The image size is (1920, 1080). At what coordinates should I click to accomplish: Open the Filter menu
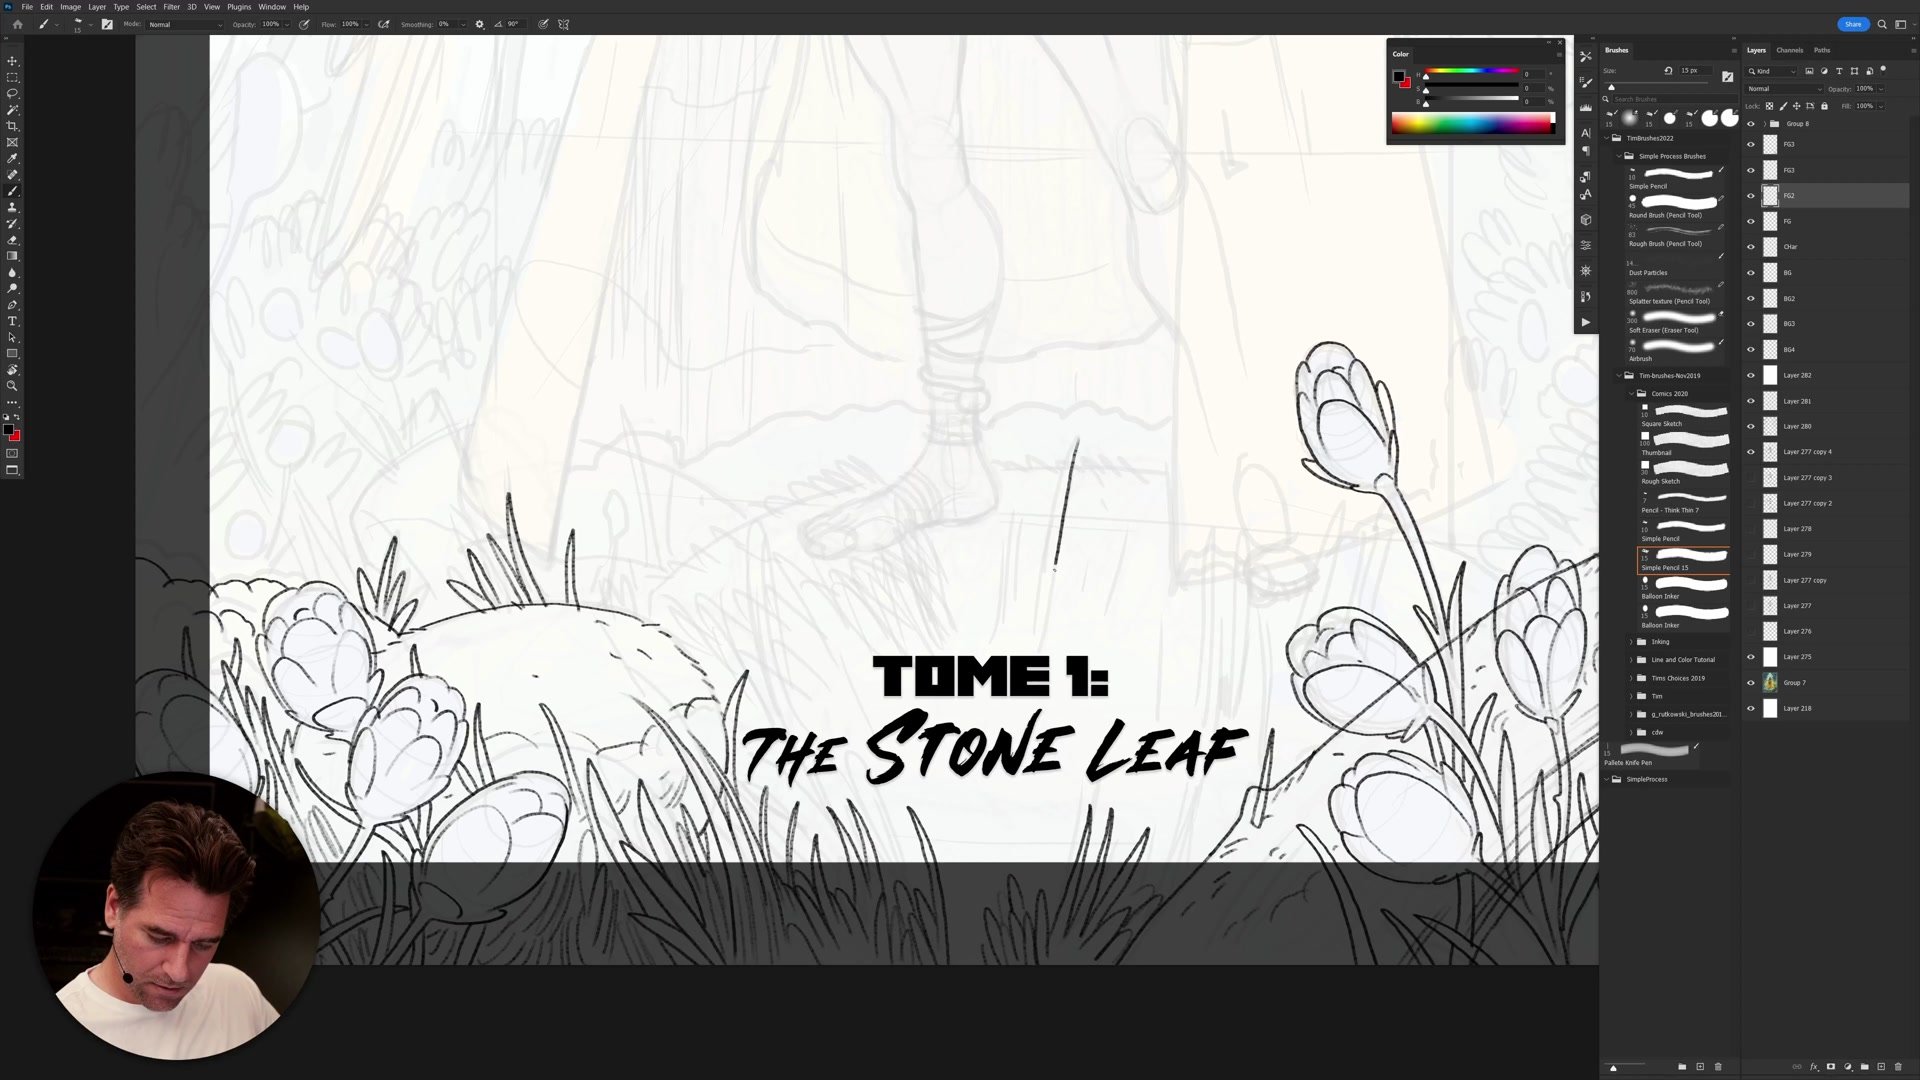(x=172, y=6)
